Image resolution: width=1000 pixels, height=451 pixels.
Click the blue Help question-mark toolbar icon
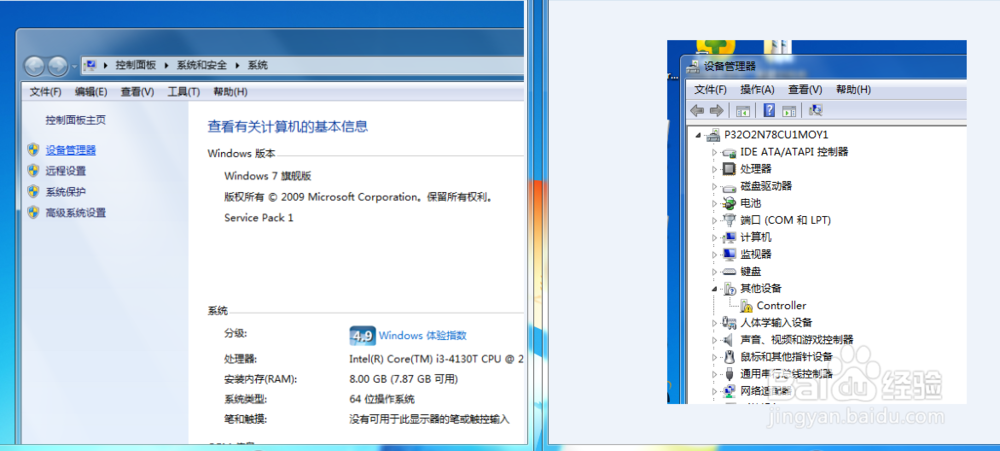[x=769, y=110]
